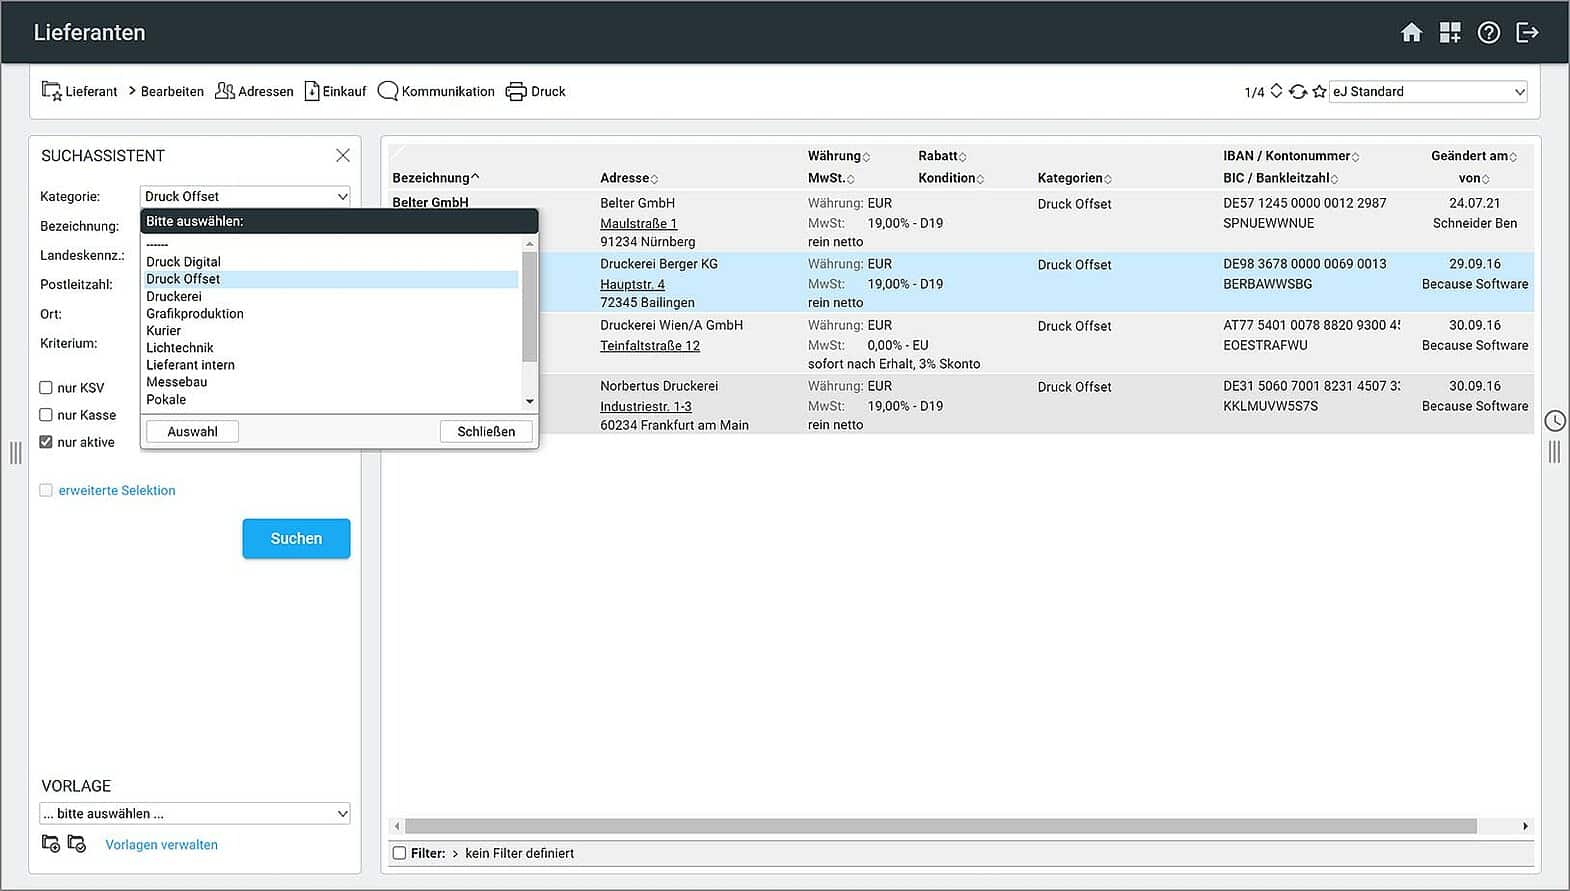This screenshot has height=891, width=1570.
Task: Click the refresh icon beside 1/4
Action: [1298, 92]
